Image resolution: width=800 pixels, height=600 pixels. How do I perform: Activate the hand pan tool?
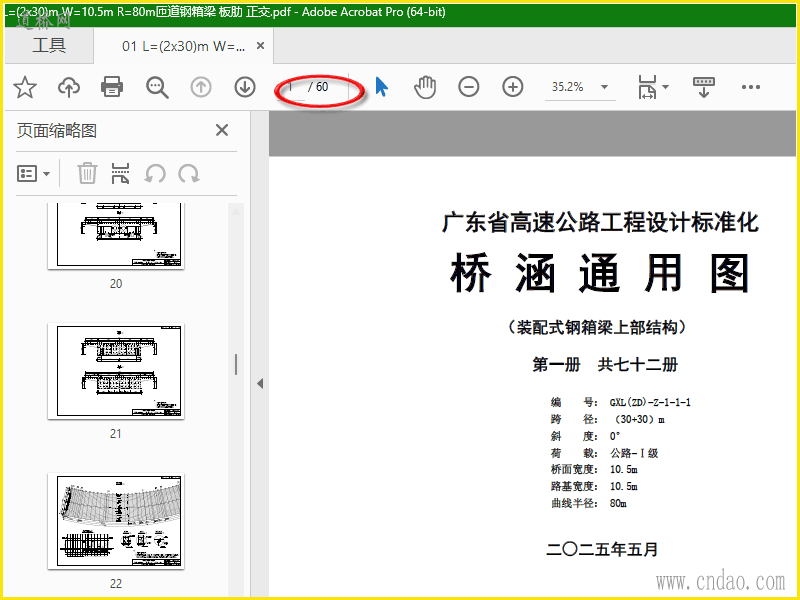[424, 87]
